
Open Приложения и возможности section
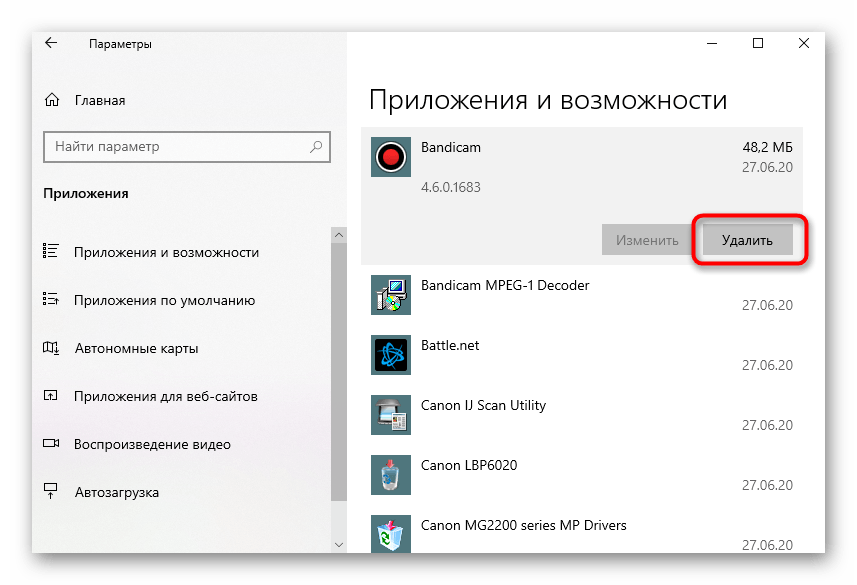[167, 253]
